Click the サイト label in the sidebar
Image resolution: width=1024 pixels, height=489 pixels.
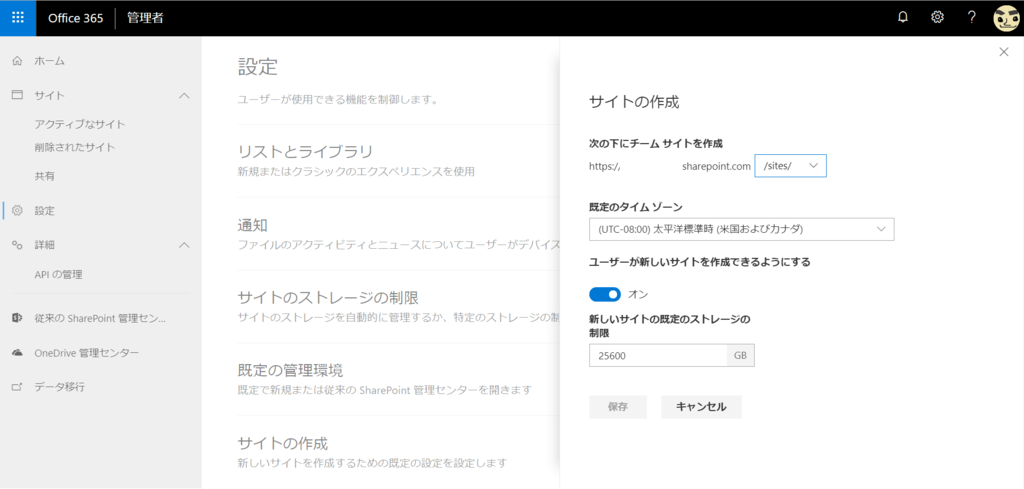(50, 95)
